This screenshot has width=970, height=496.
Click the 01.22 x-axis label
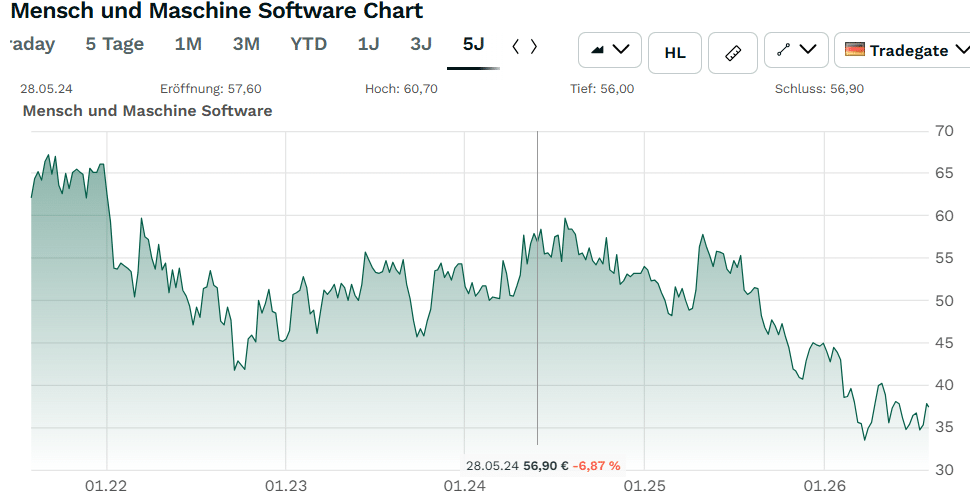106,486
